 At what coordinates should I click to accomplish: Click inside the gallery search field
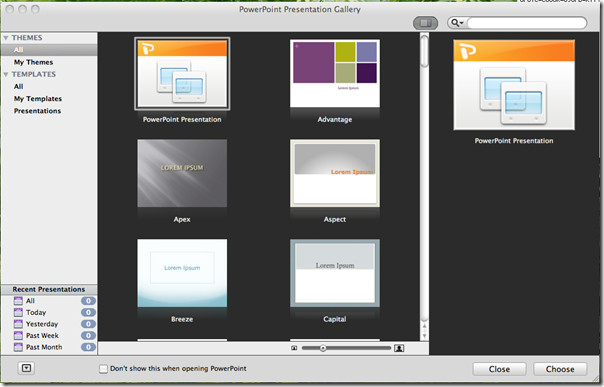point(527,23)
